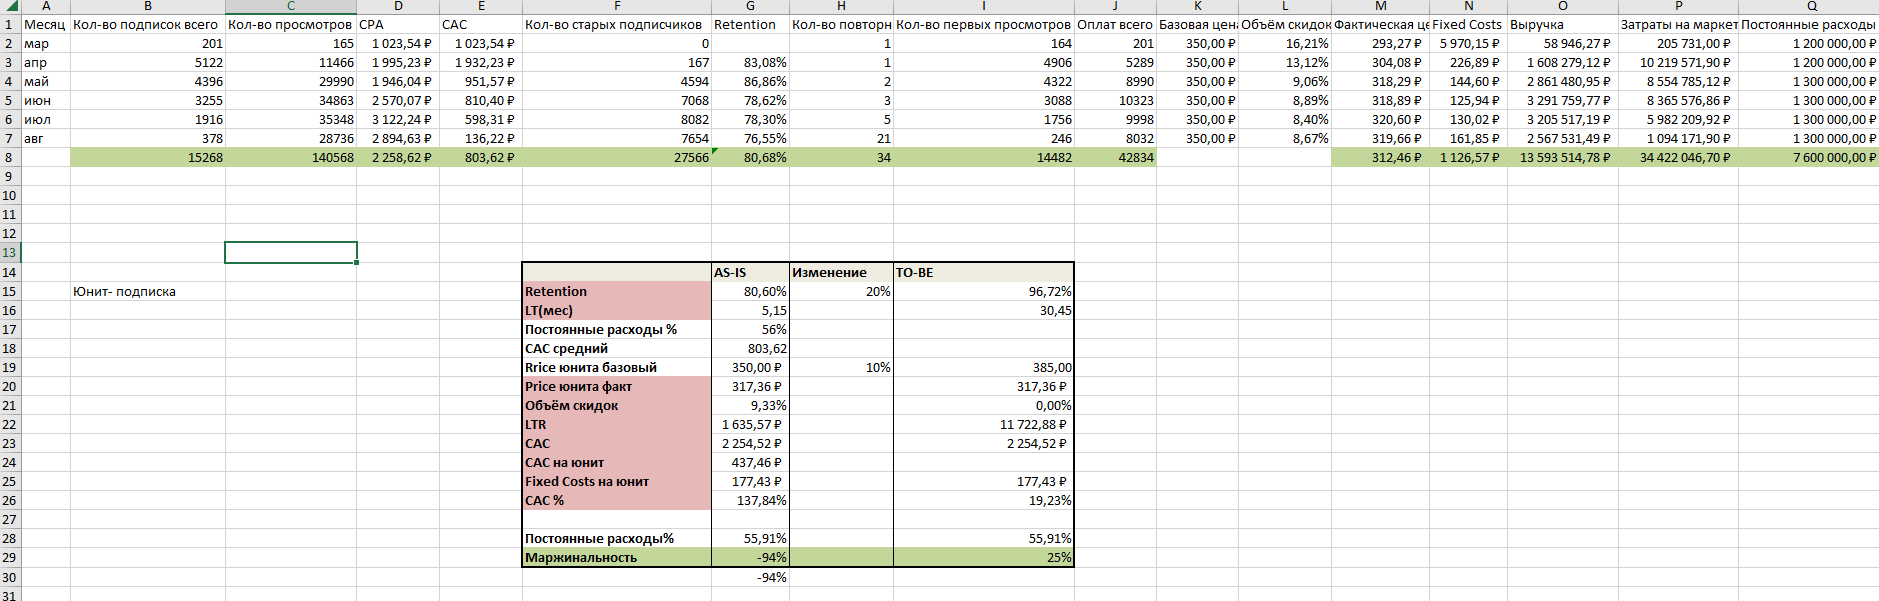
Task: Click the 'Выручка' header cell
Action: [x=1563, y=24]
